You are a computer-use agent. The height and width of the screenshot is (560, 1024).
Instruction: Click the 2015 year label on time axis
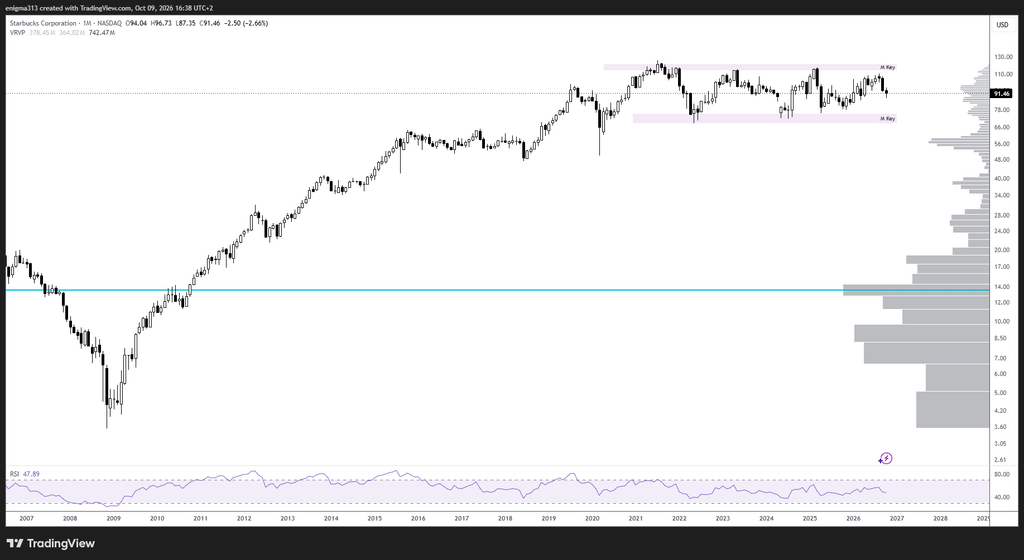(x=375, y=519)
